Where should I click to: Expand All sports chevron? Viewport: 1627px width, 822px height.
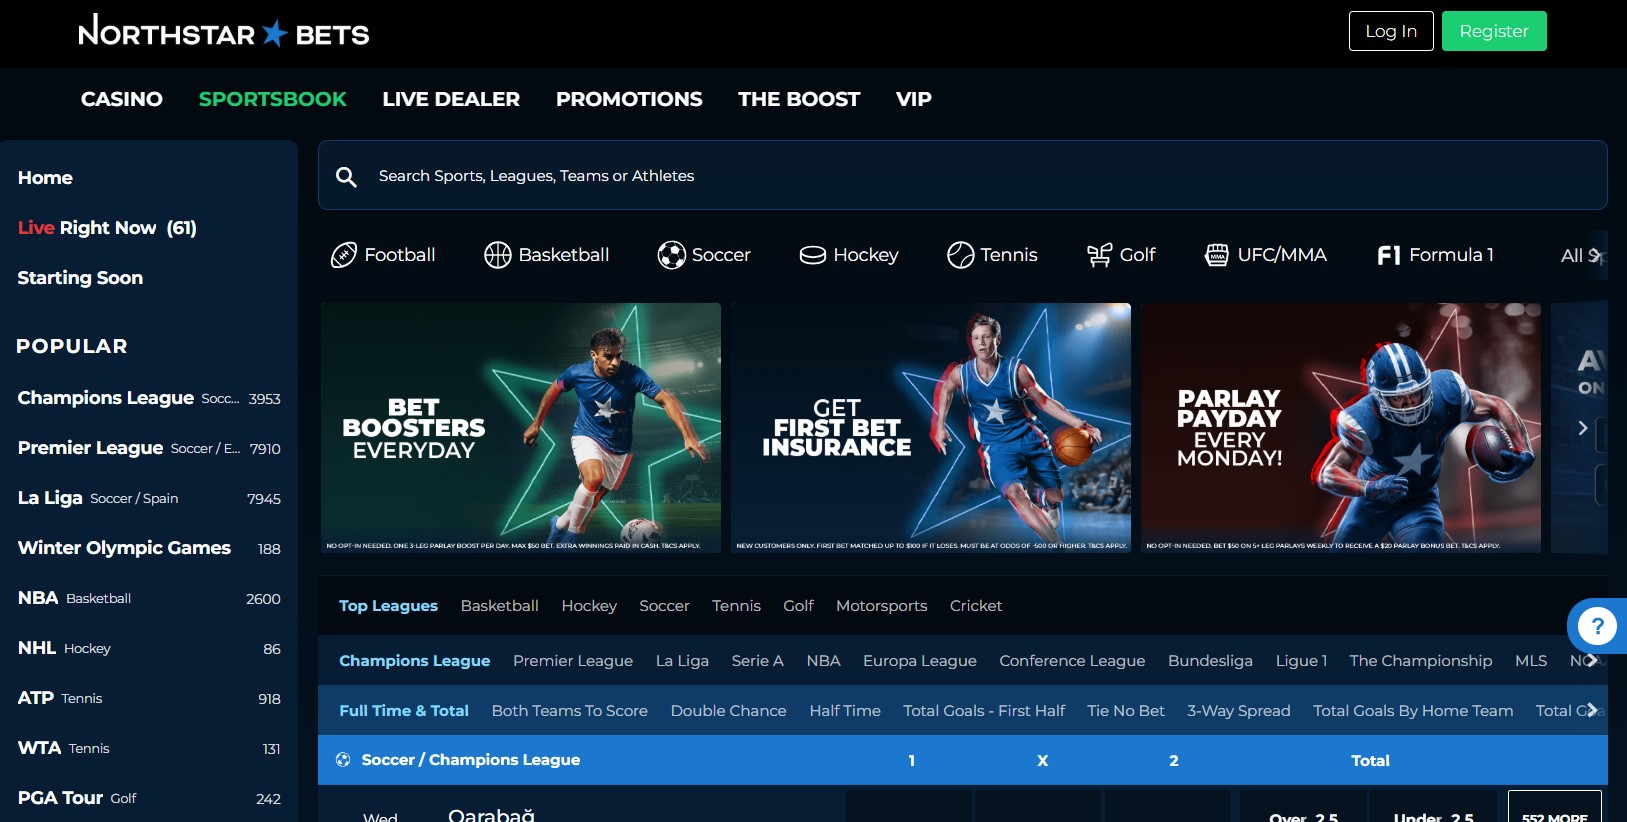coord(1595,255)
